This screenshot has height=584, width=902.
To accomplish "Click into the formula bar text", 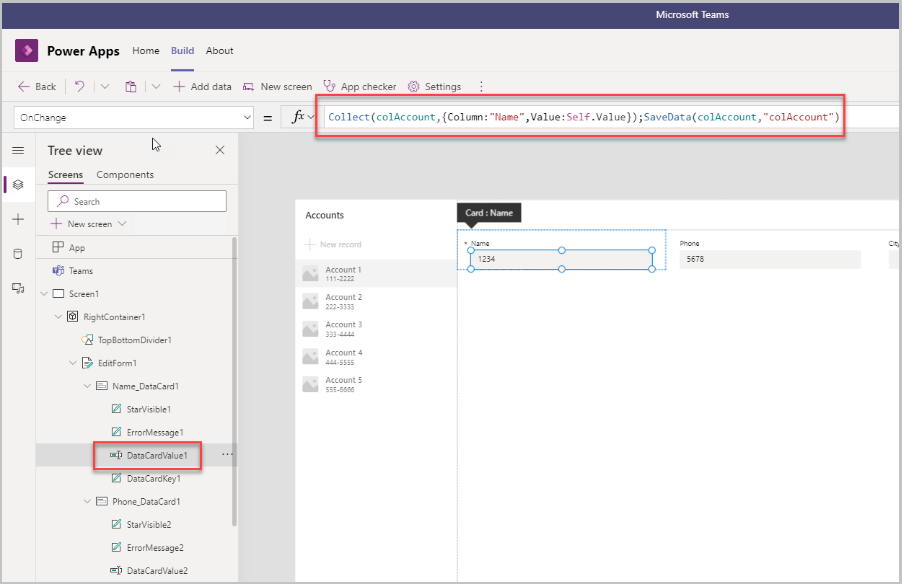I will pos(583,117).
